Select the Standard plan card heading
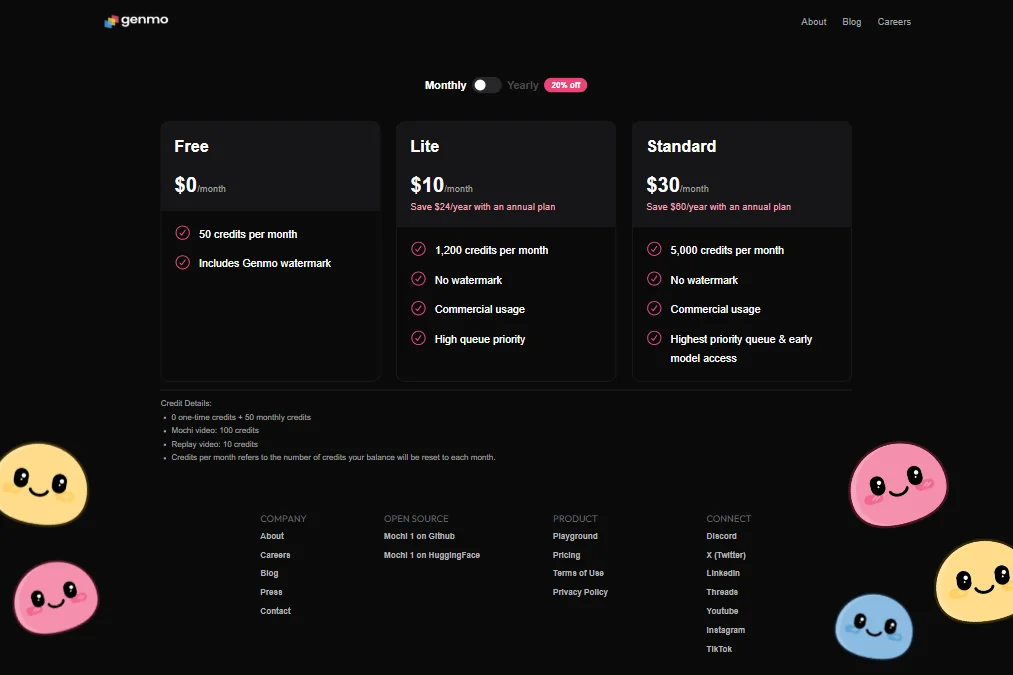The width and height of the screenshot is (1013, 675). coord(682,147)
